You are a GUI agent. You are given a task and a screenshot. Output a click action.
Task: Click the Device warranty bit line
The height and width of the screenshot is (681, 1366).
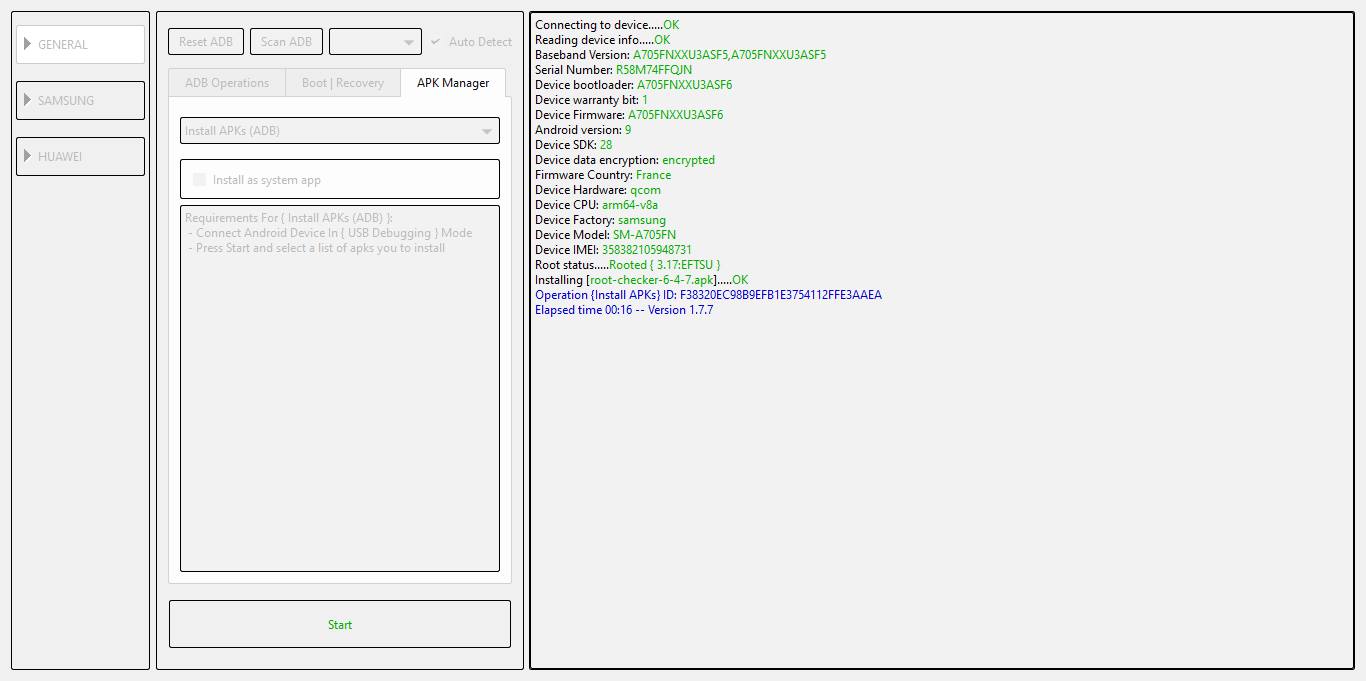point(591,100)
